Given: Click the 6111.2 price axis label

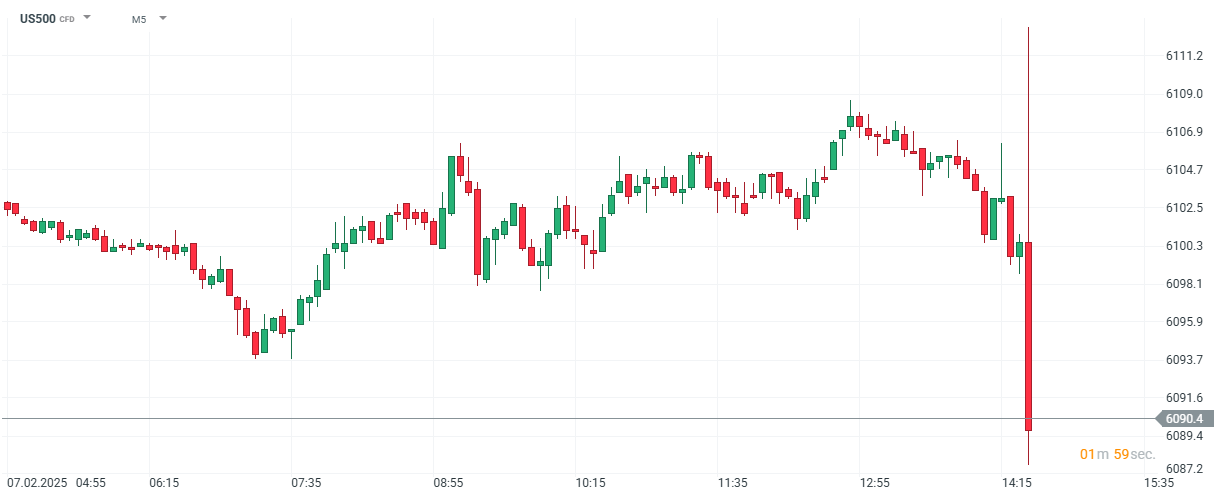Looking at the screenshot, I should pyautogui.click(x=1184, y=56).
